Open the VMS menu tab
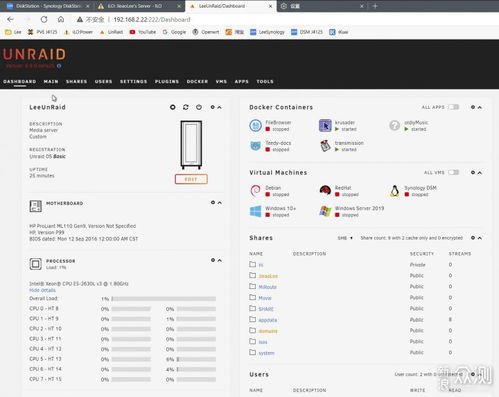Image resolution: width=499 pixels, height=397 pixels. [221, 81]
